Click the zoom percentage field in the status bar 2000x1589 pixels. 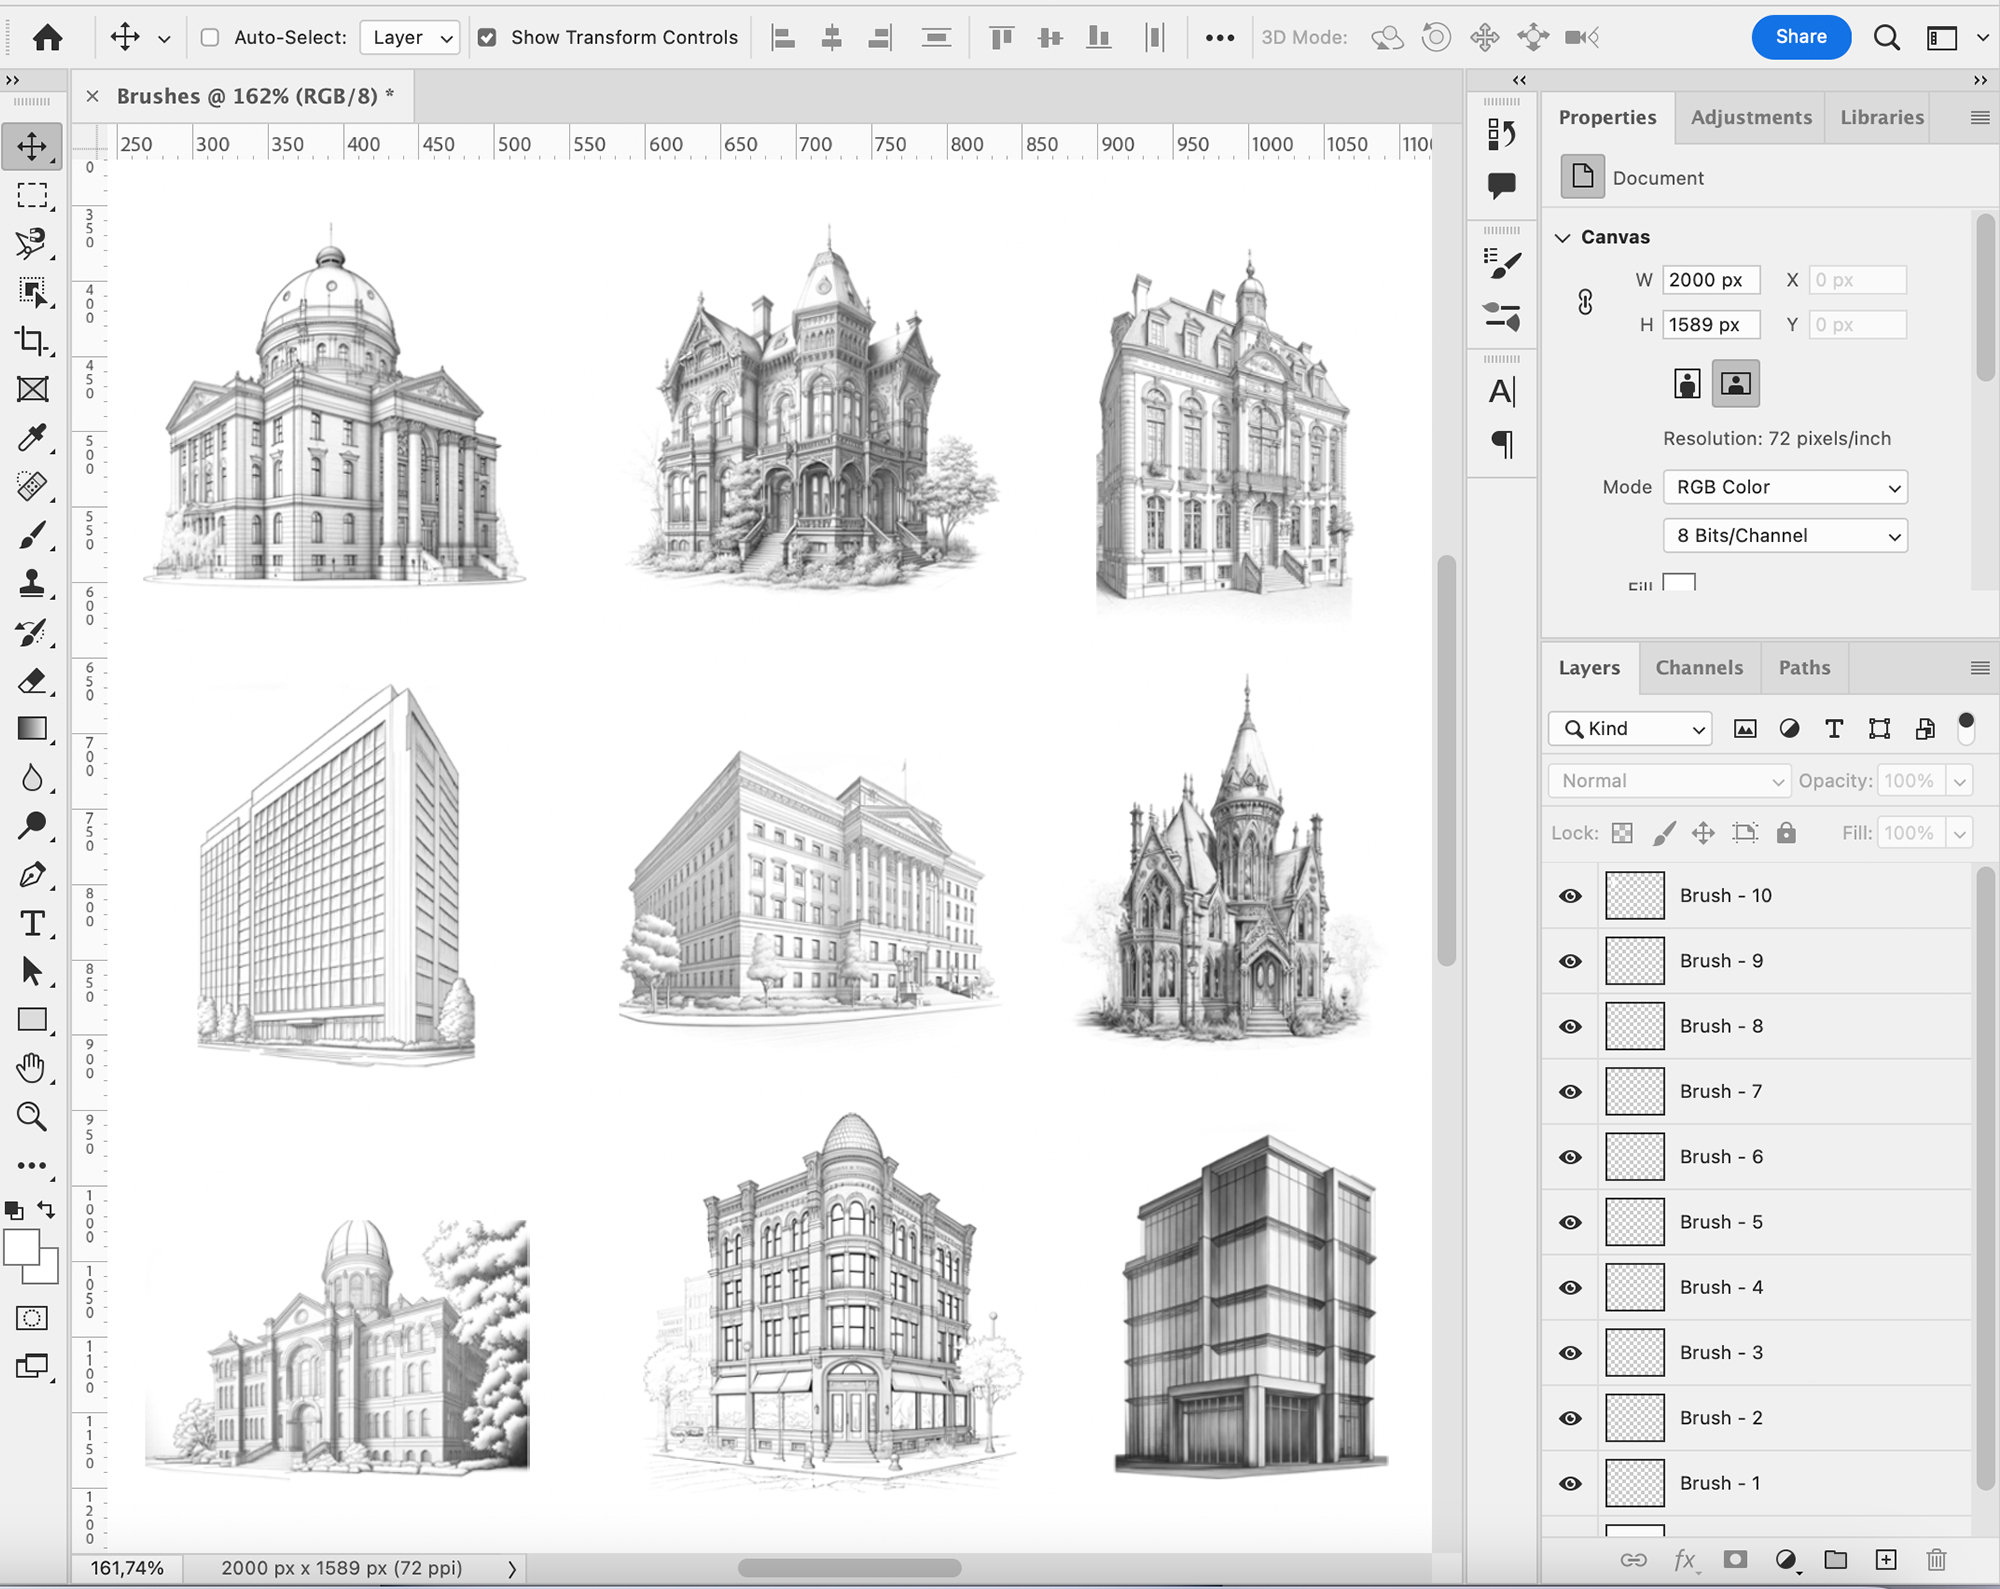point(127,1567)
